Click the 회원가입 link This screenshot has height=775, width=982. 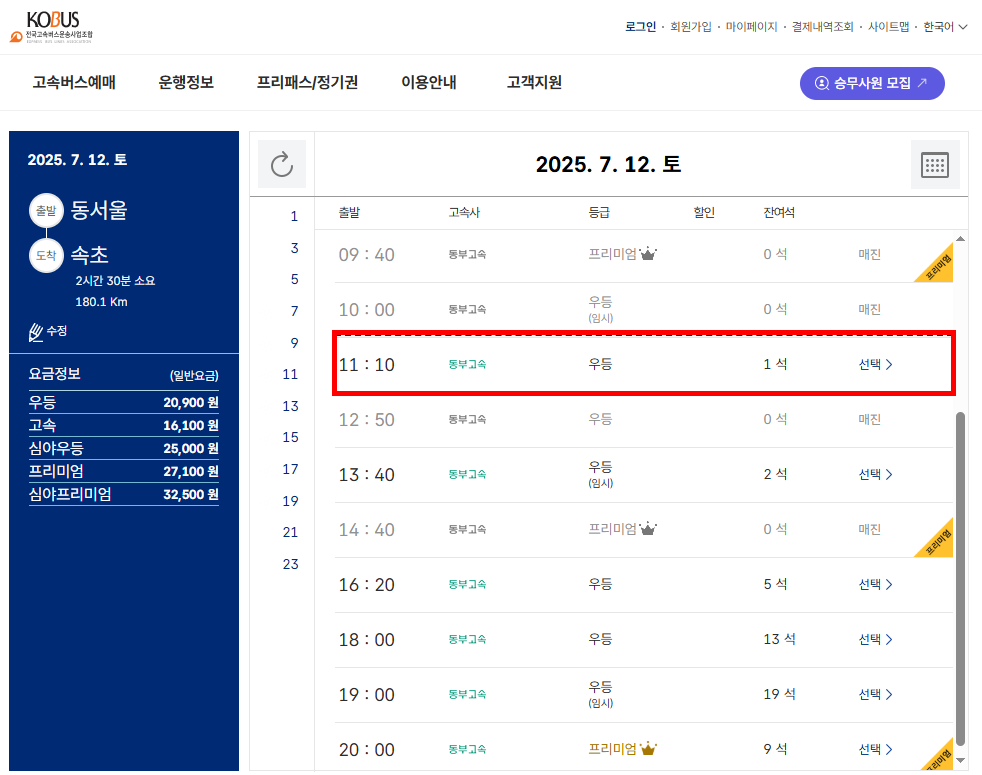click(x=691, y=26)
